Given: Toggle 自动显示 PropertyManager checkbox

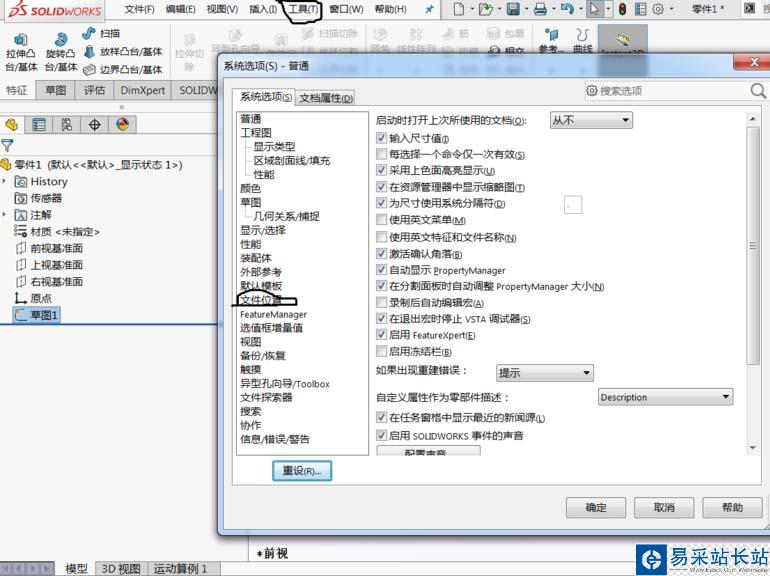Looking at the screenshot, I should pyautogui.click(x=381, y=270).
